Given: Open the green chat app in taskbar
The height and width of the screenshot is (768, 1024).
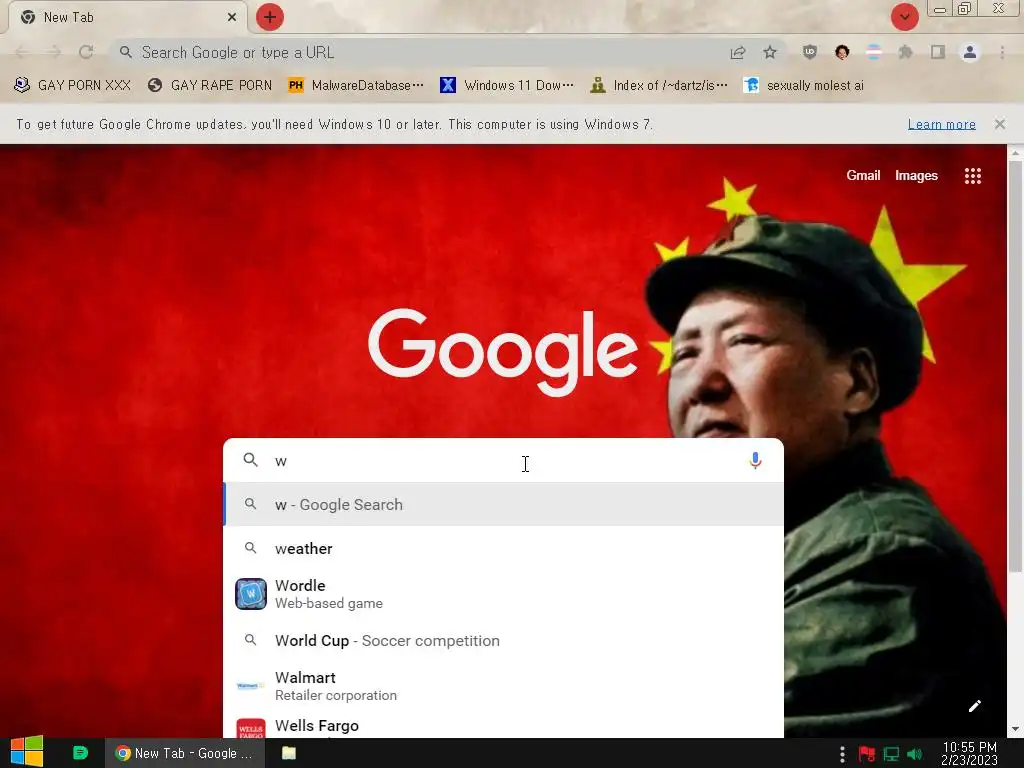Looking at the screenshot, I should coord(80,752).
